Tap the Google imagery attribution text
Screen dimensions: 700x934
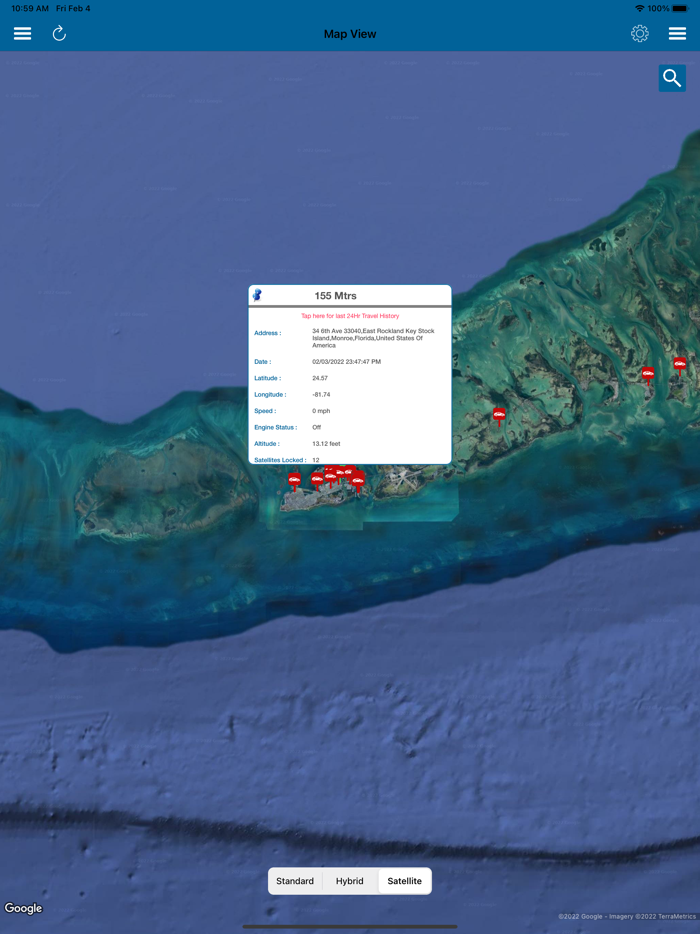pos(627,916)
